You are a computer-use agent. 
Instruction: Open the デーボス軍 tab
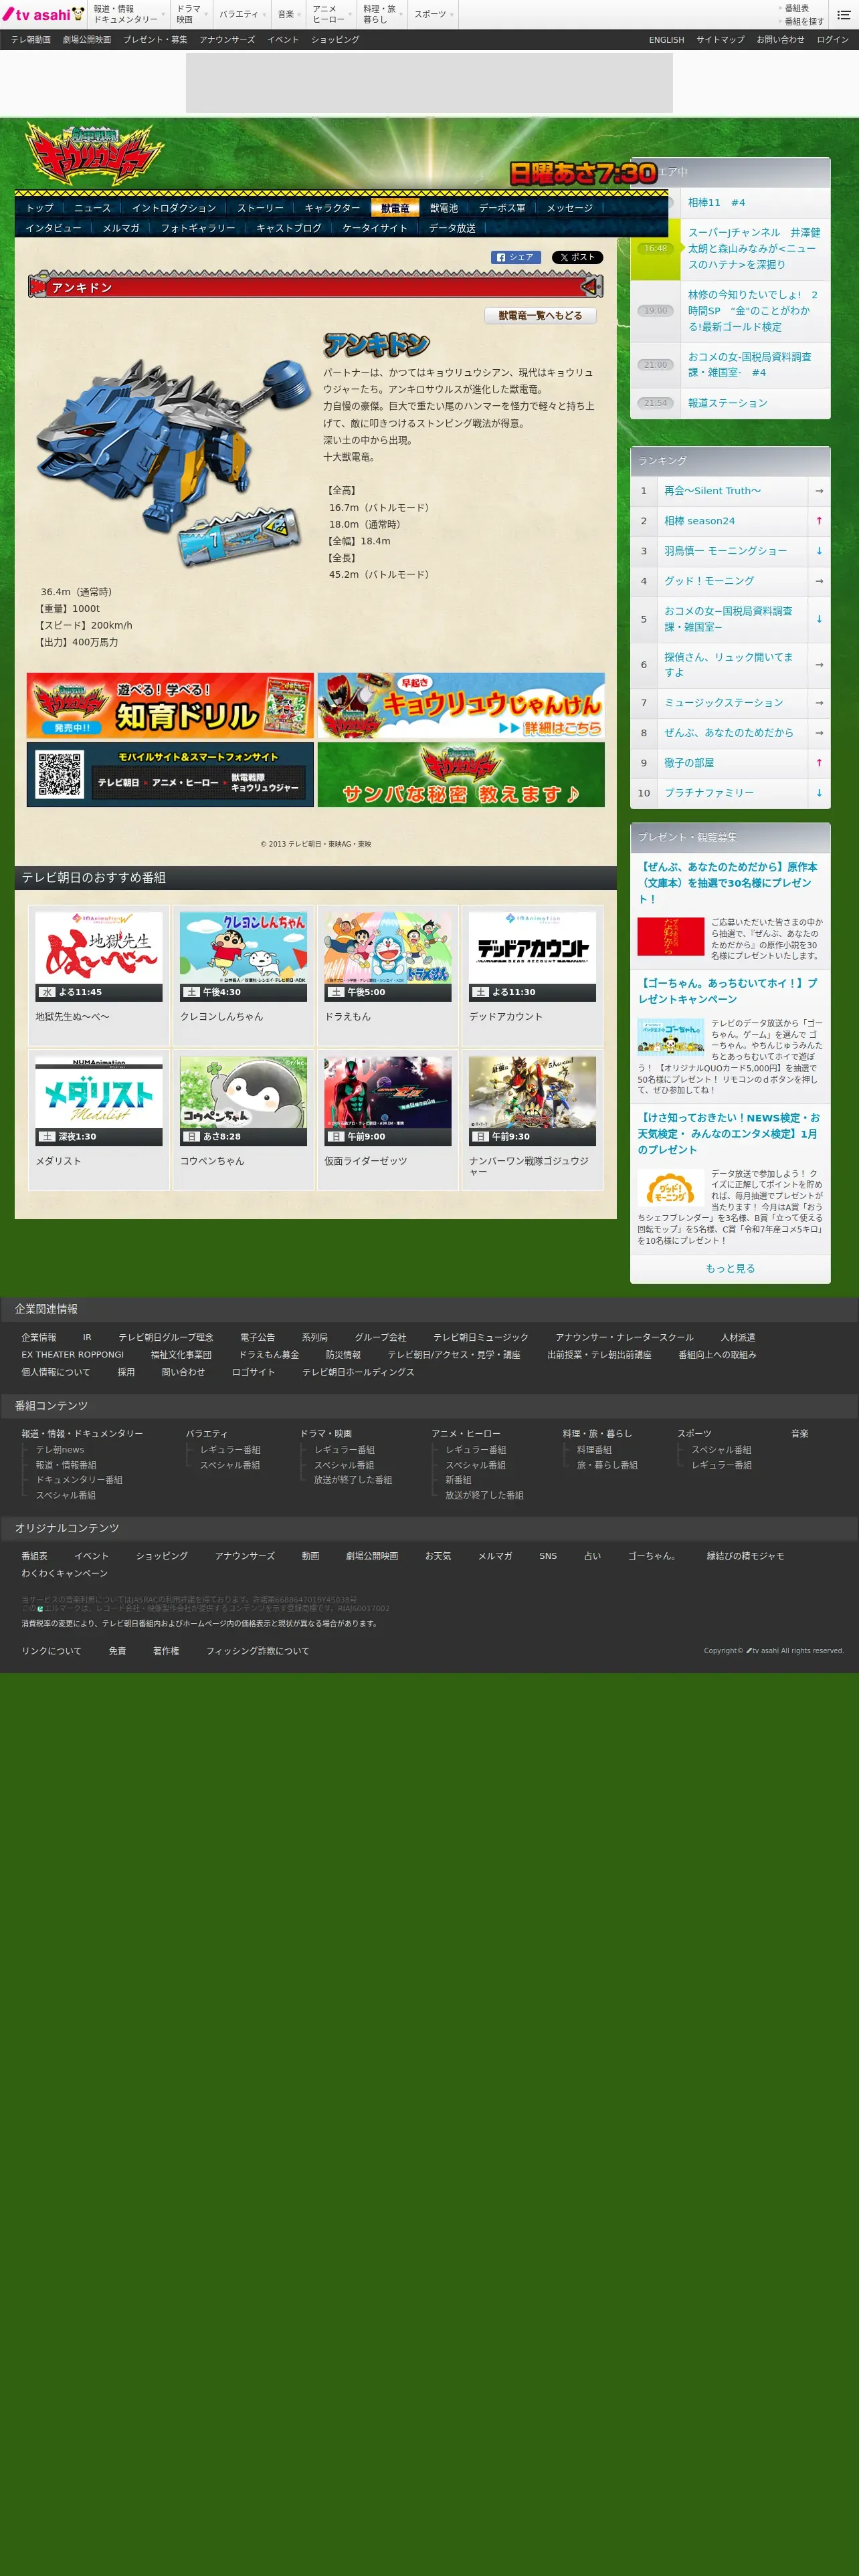[502, 208]
